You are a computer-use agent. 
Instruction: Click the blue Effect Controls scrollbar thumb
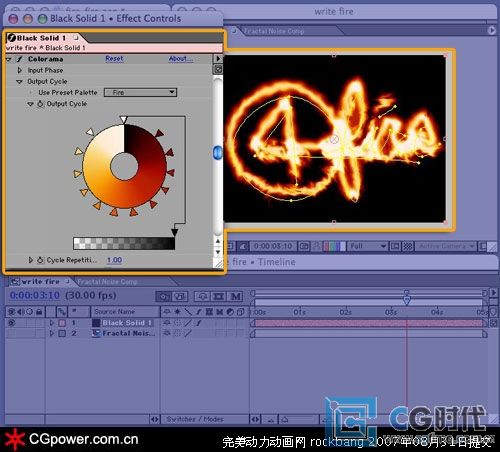pos(218,153)
